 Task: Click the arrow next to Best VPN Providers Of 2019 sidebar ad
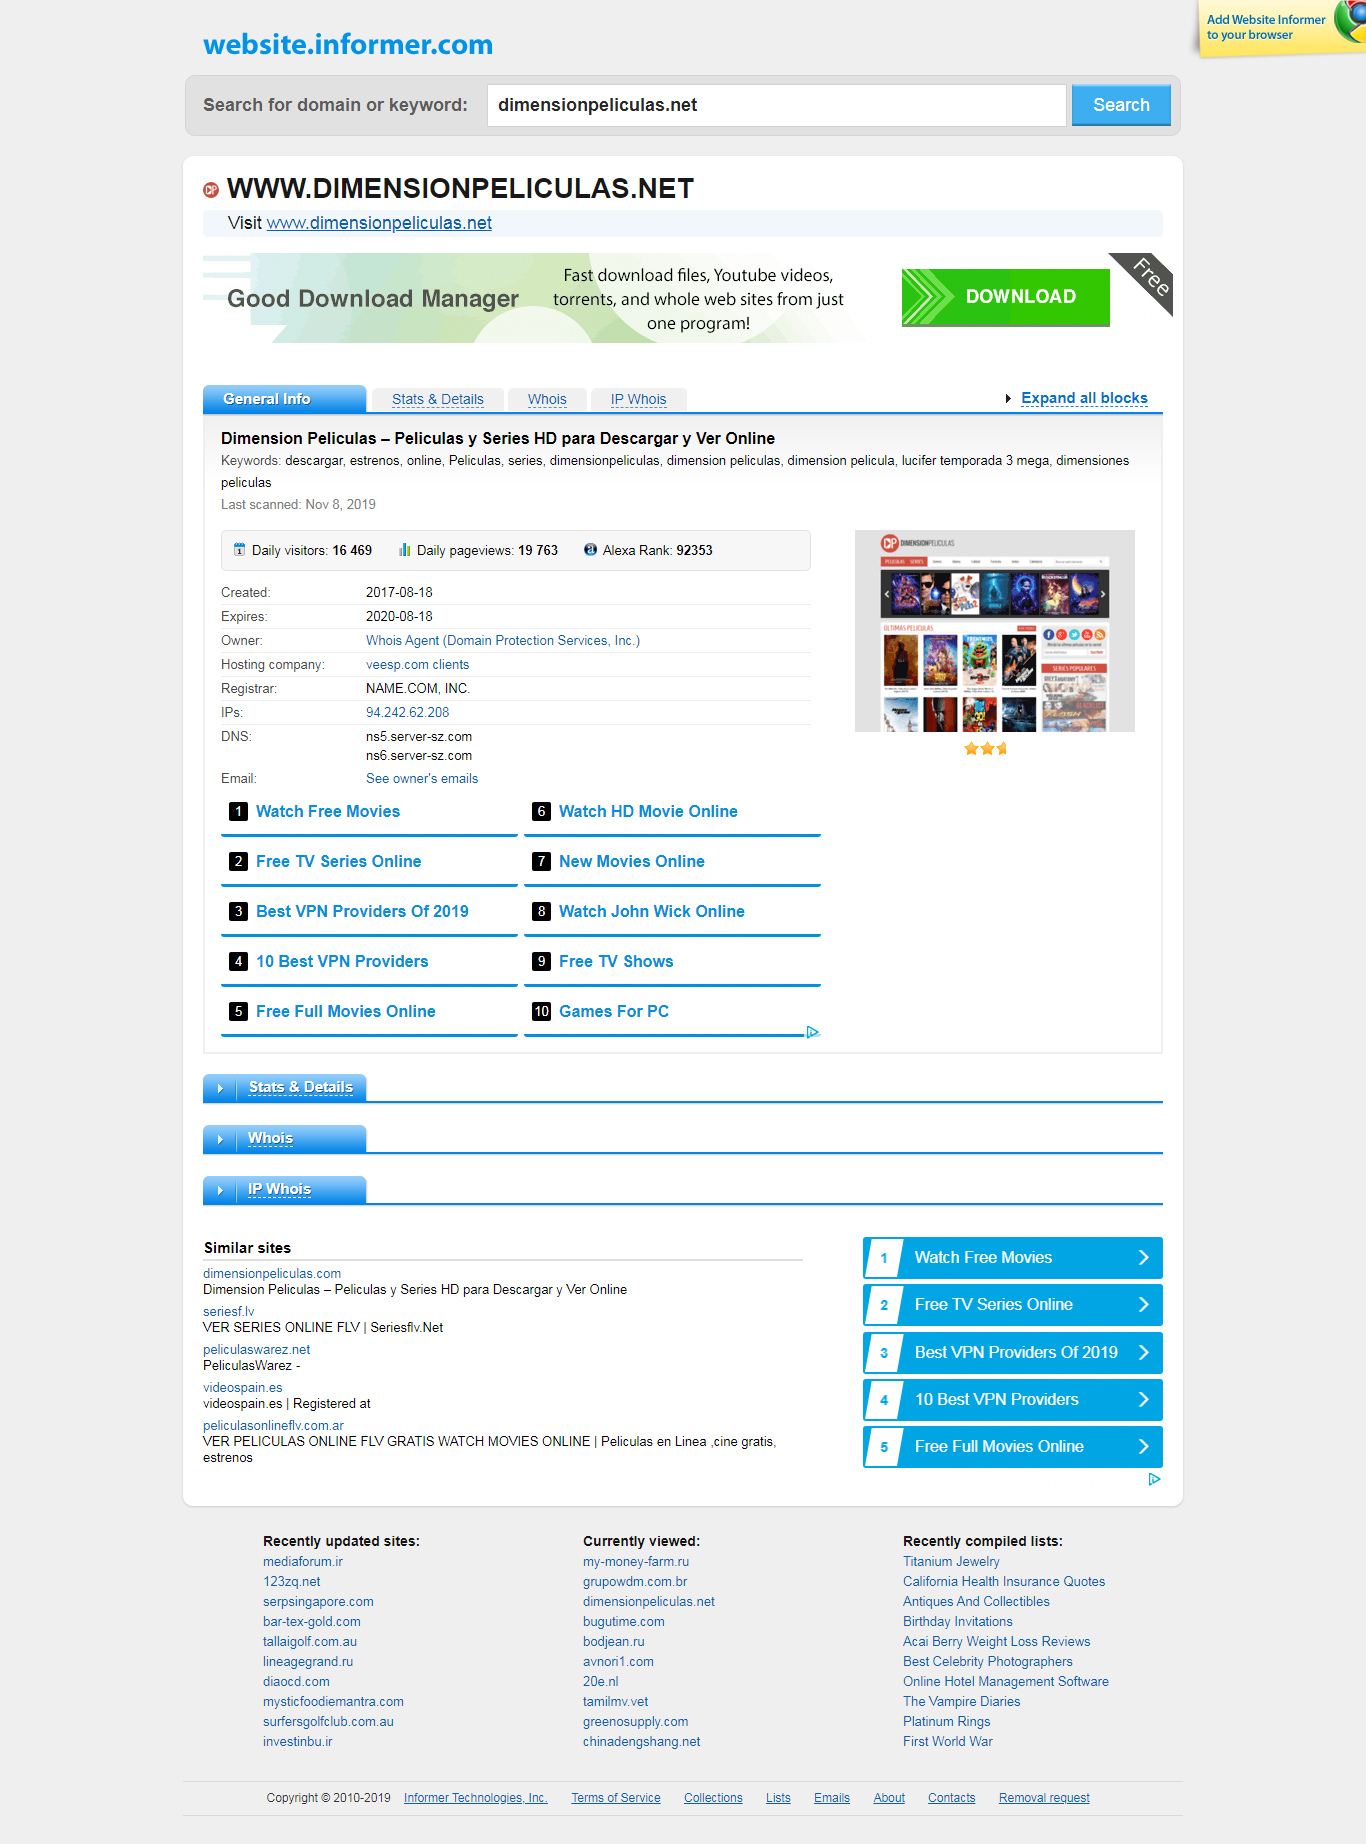pos(1144,1352)
